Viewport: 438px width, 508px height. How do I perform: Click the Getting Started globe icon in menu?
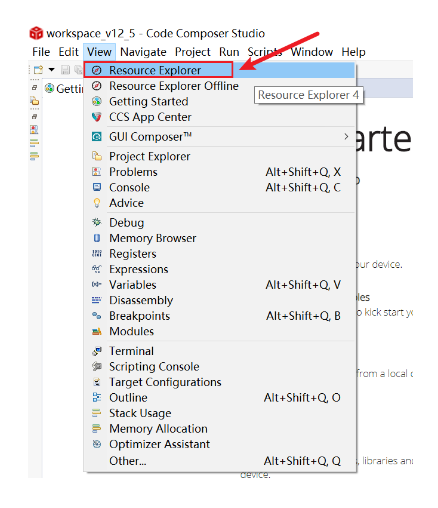[x=97, y=101]
